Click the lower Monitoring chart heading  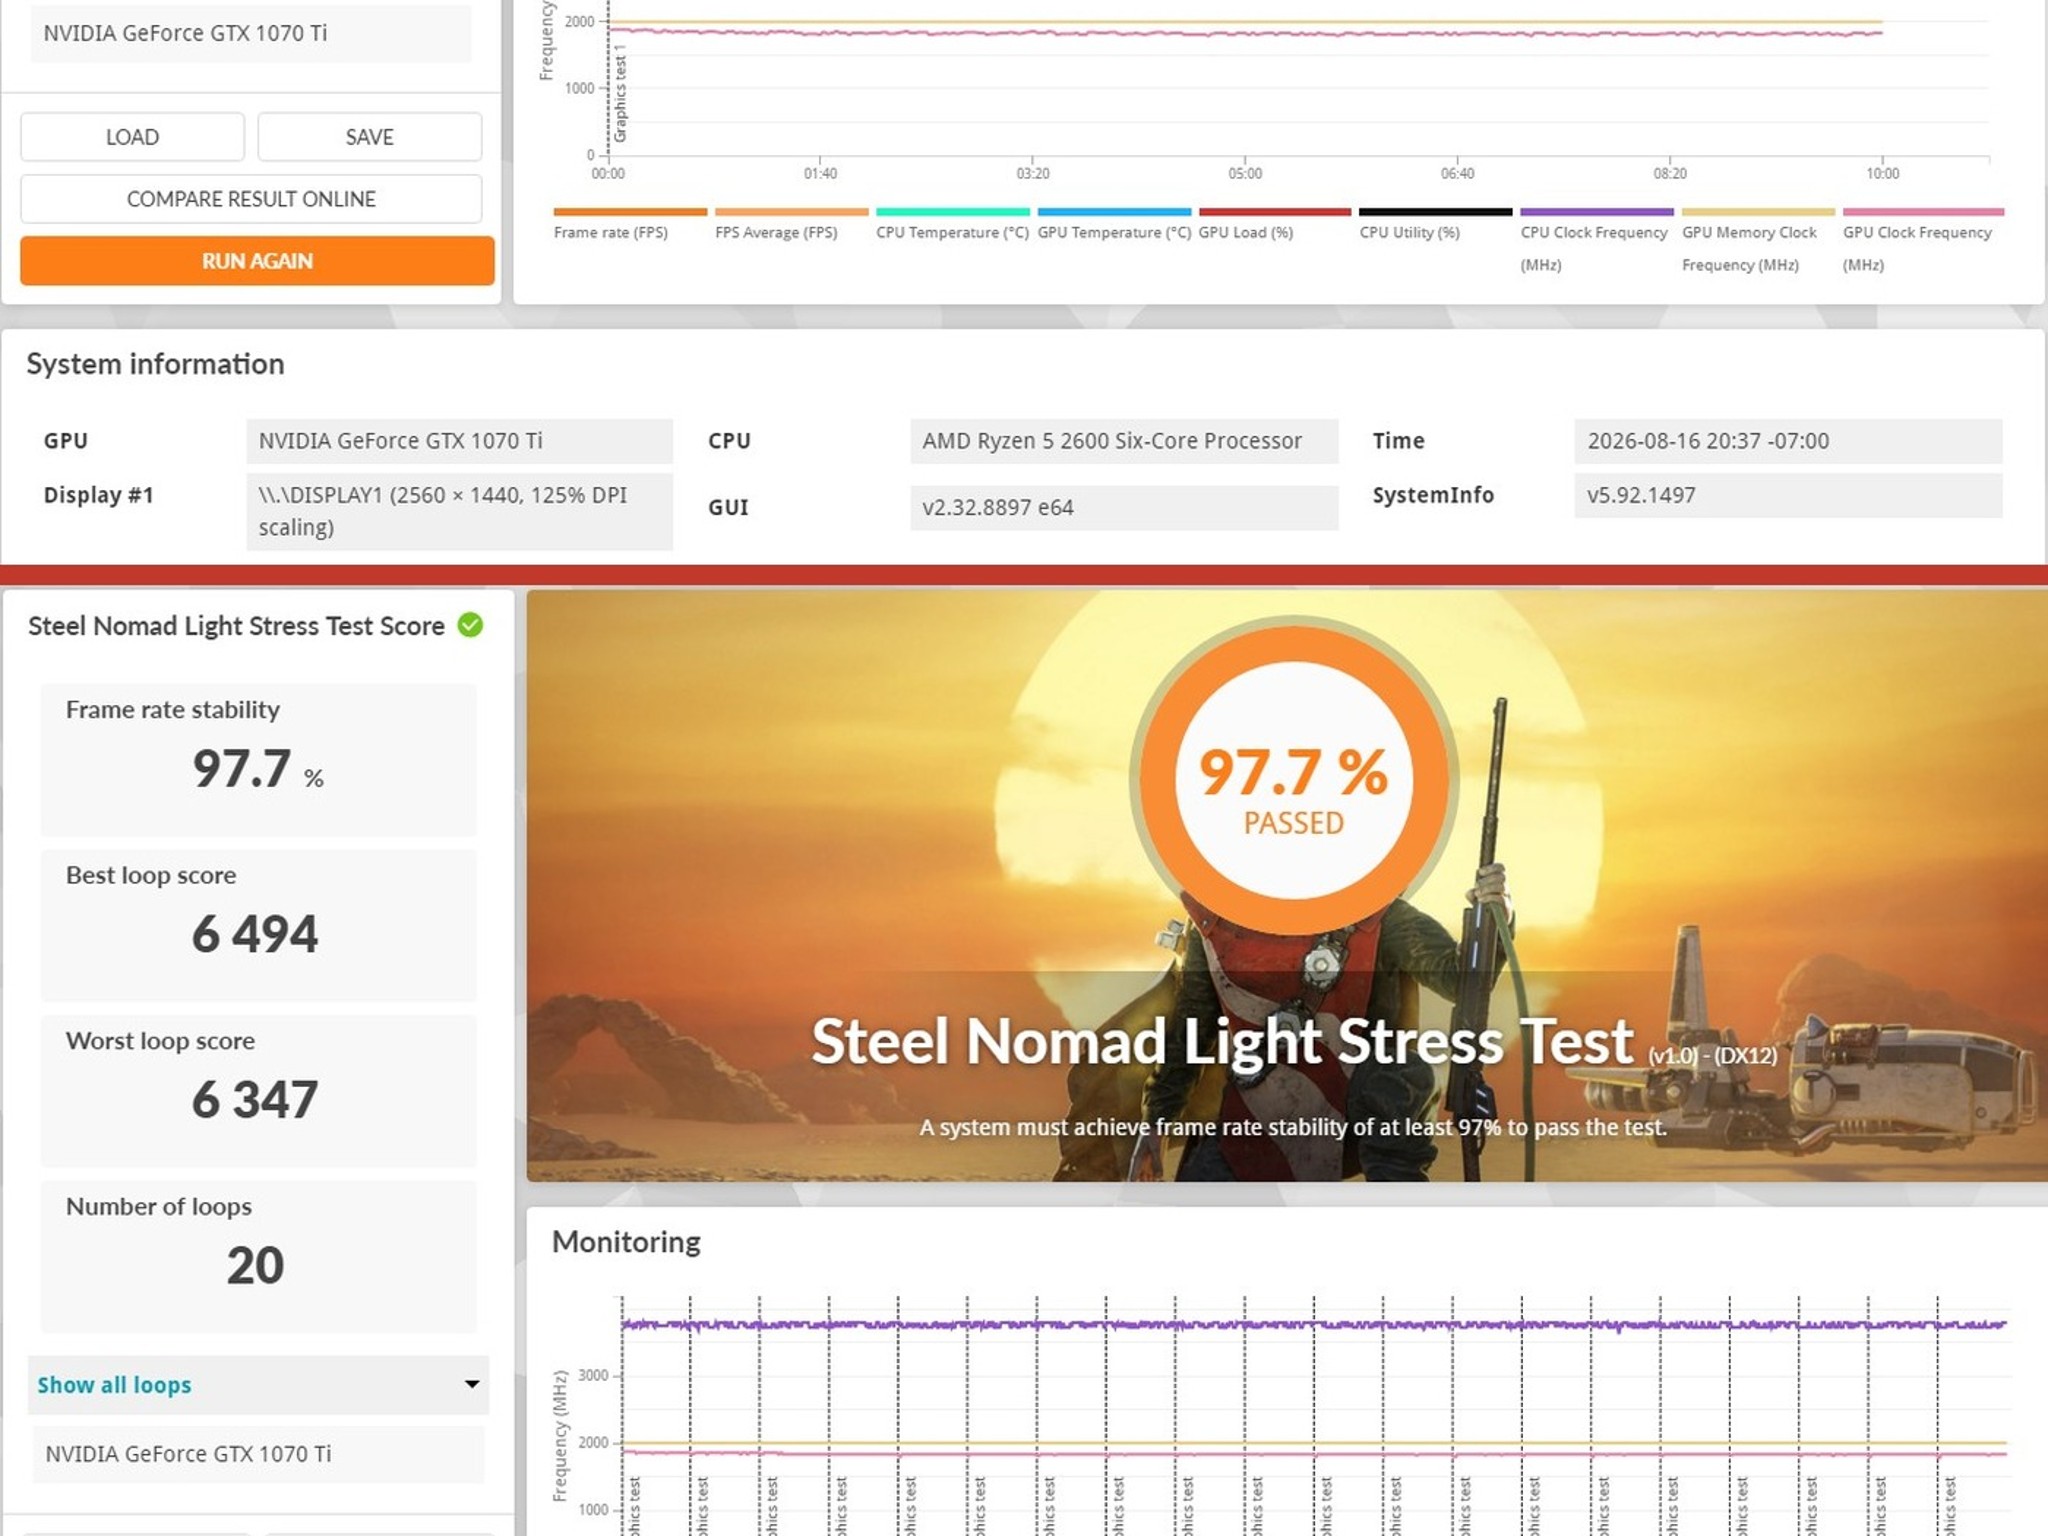pos(626,1242)
